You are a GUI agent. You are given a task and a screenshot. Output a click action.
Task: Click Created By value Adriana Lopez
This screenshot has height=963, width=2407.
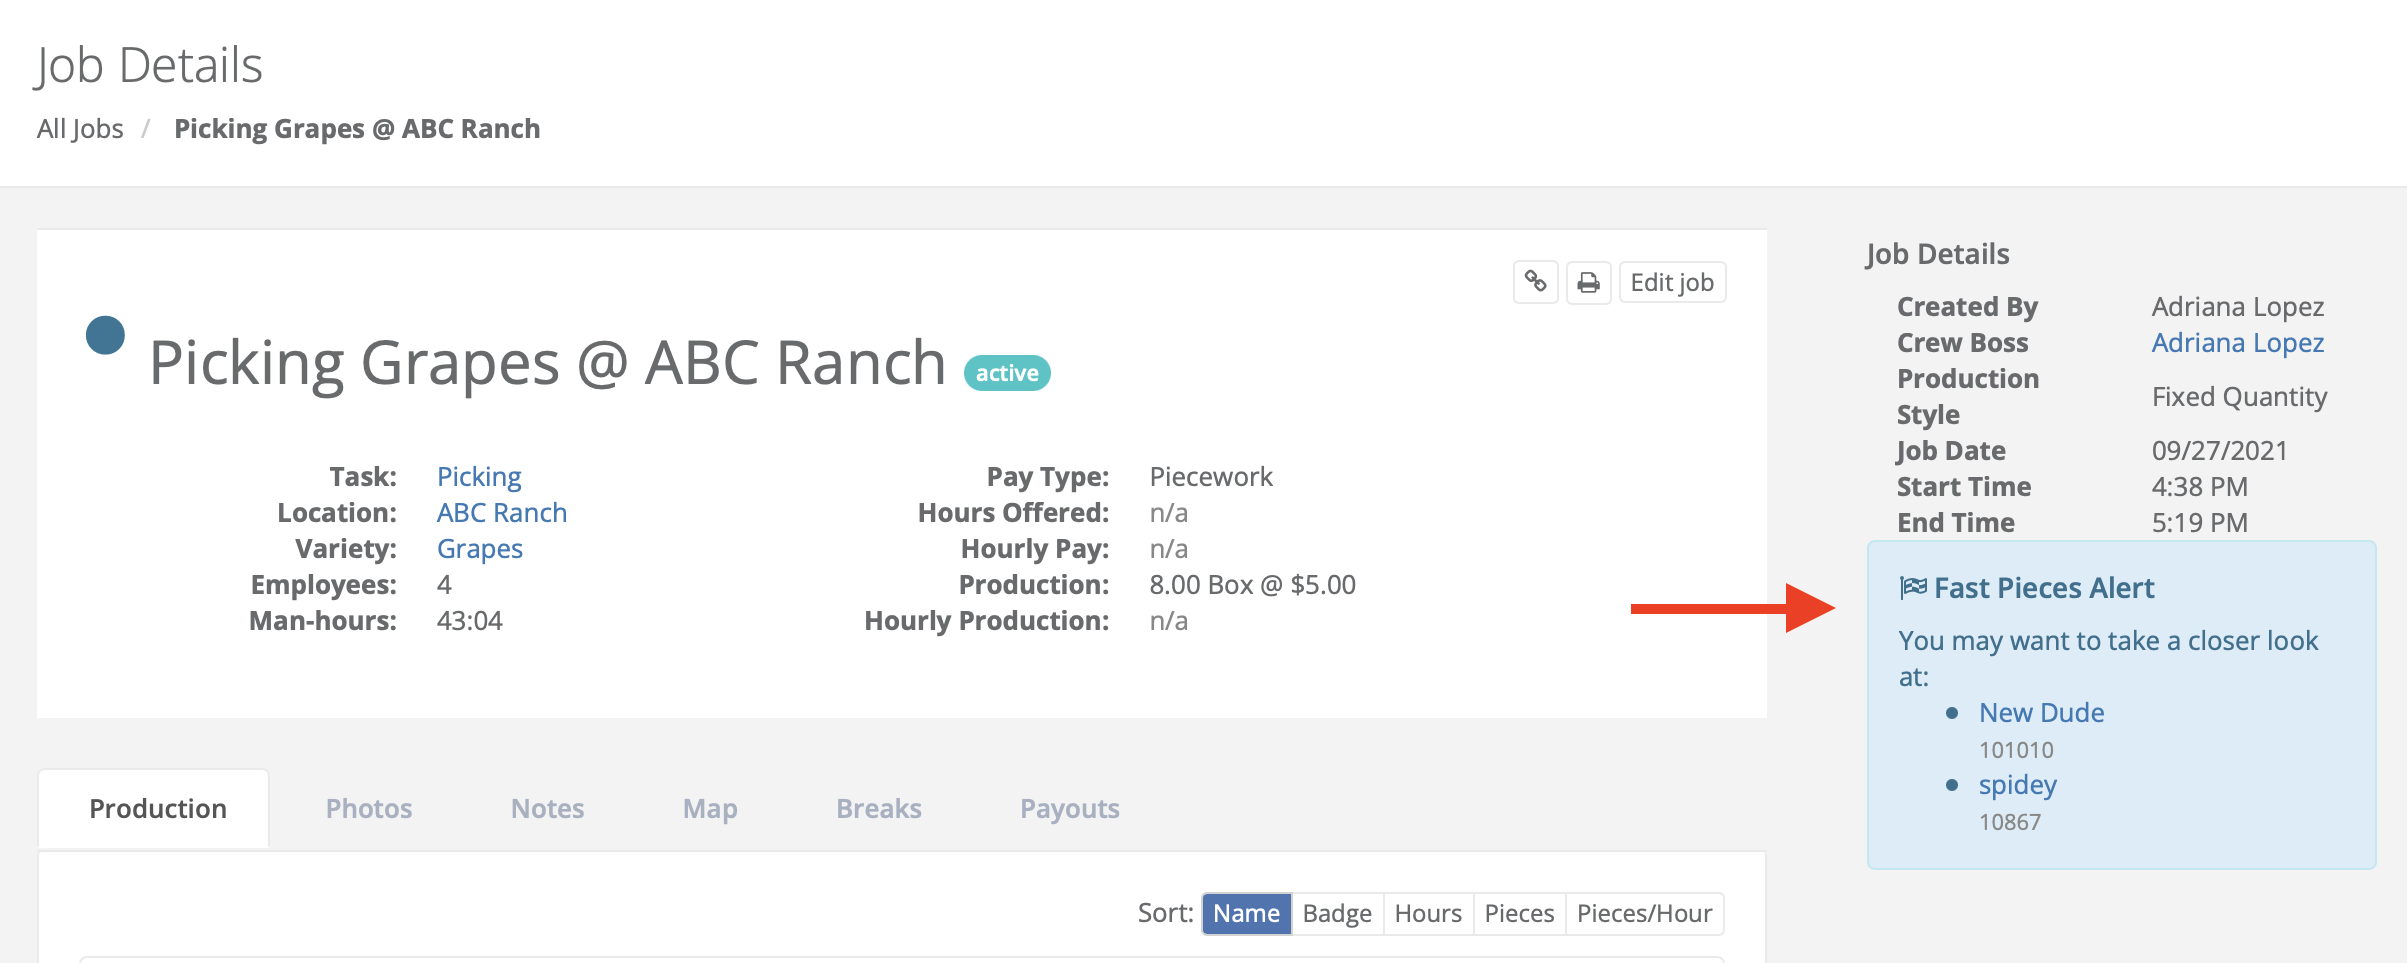pos(2237,306)
